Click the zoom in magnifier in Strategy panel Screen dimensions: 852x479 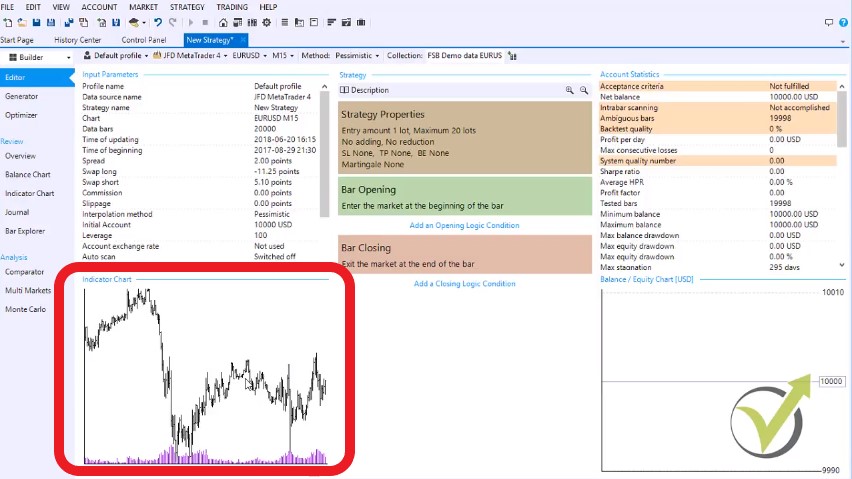point(570,90)
